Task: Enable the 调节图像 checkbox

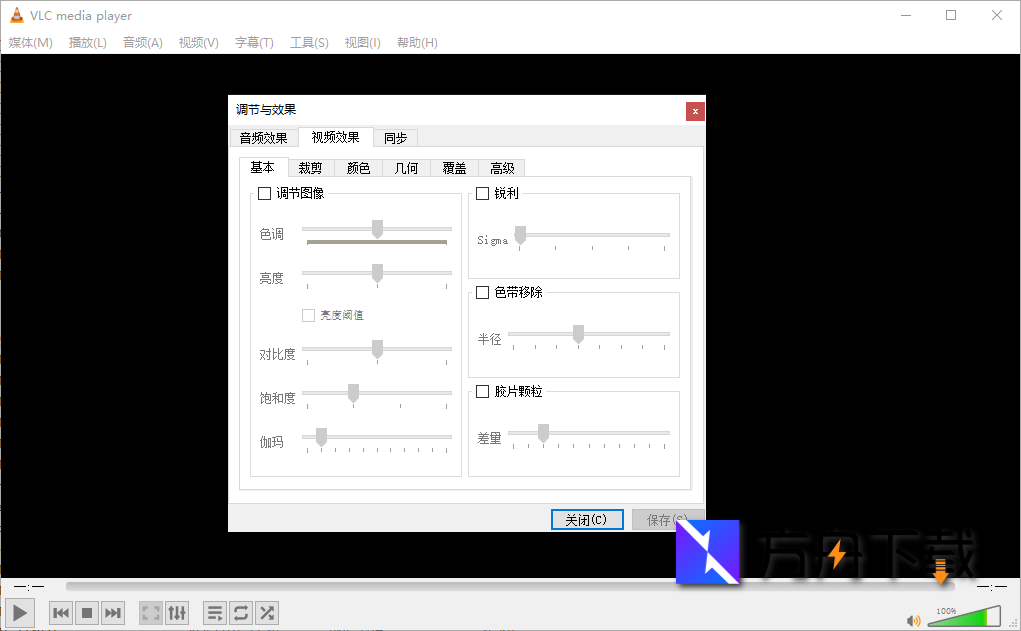Action: click(264, 193)
